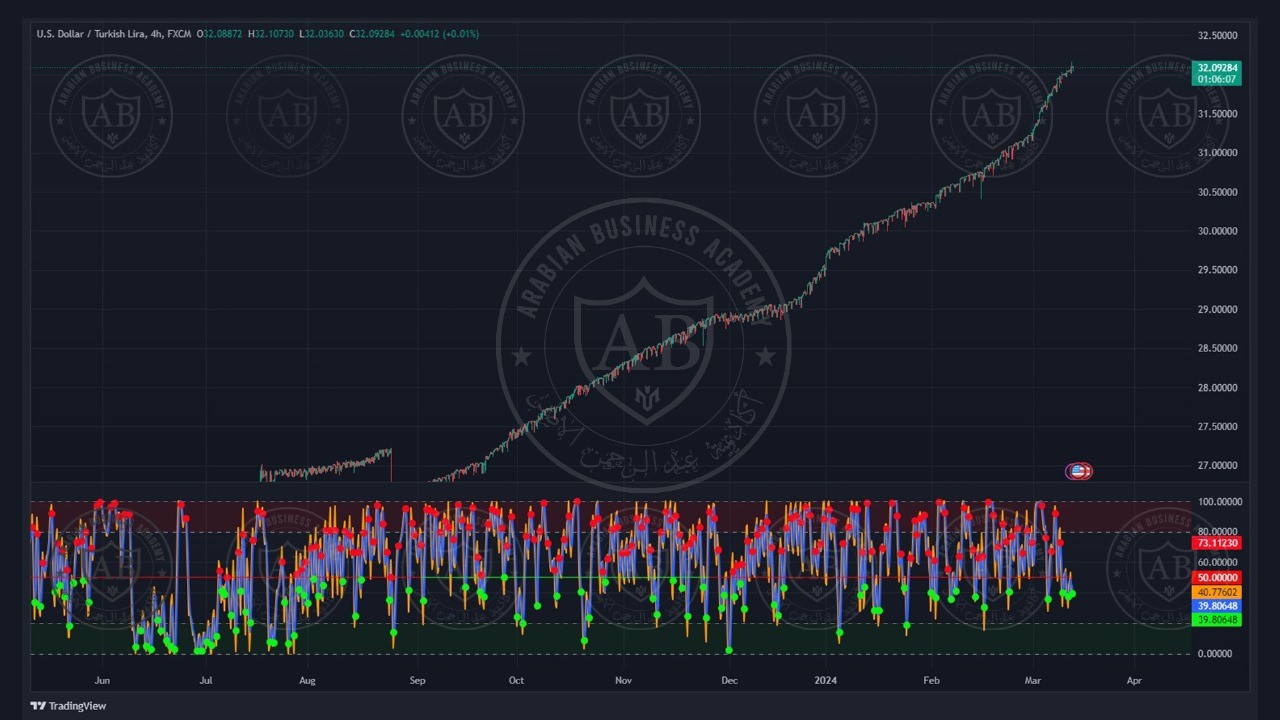Click the 60.00000 oscillator axis label
Image resolution: width=1280 pixels, height=720 pixels.
pos(1217,563)
